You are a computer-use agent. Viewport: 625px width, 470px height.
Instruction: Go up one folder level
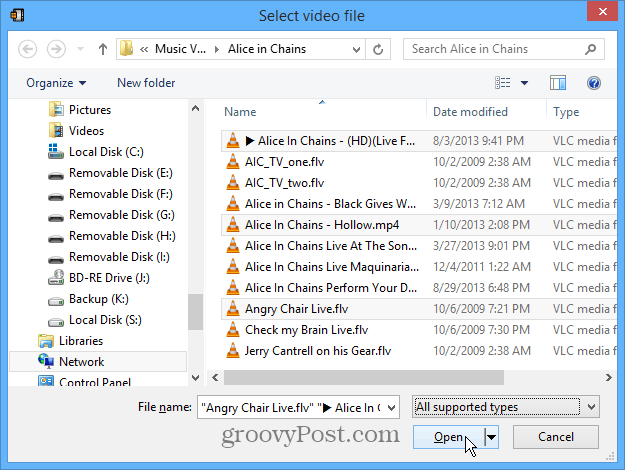[103, 49]
